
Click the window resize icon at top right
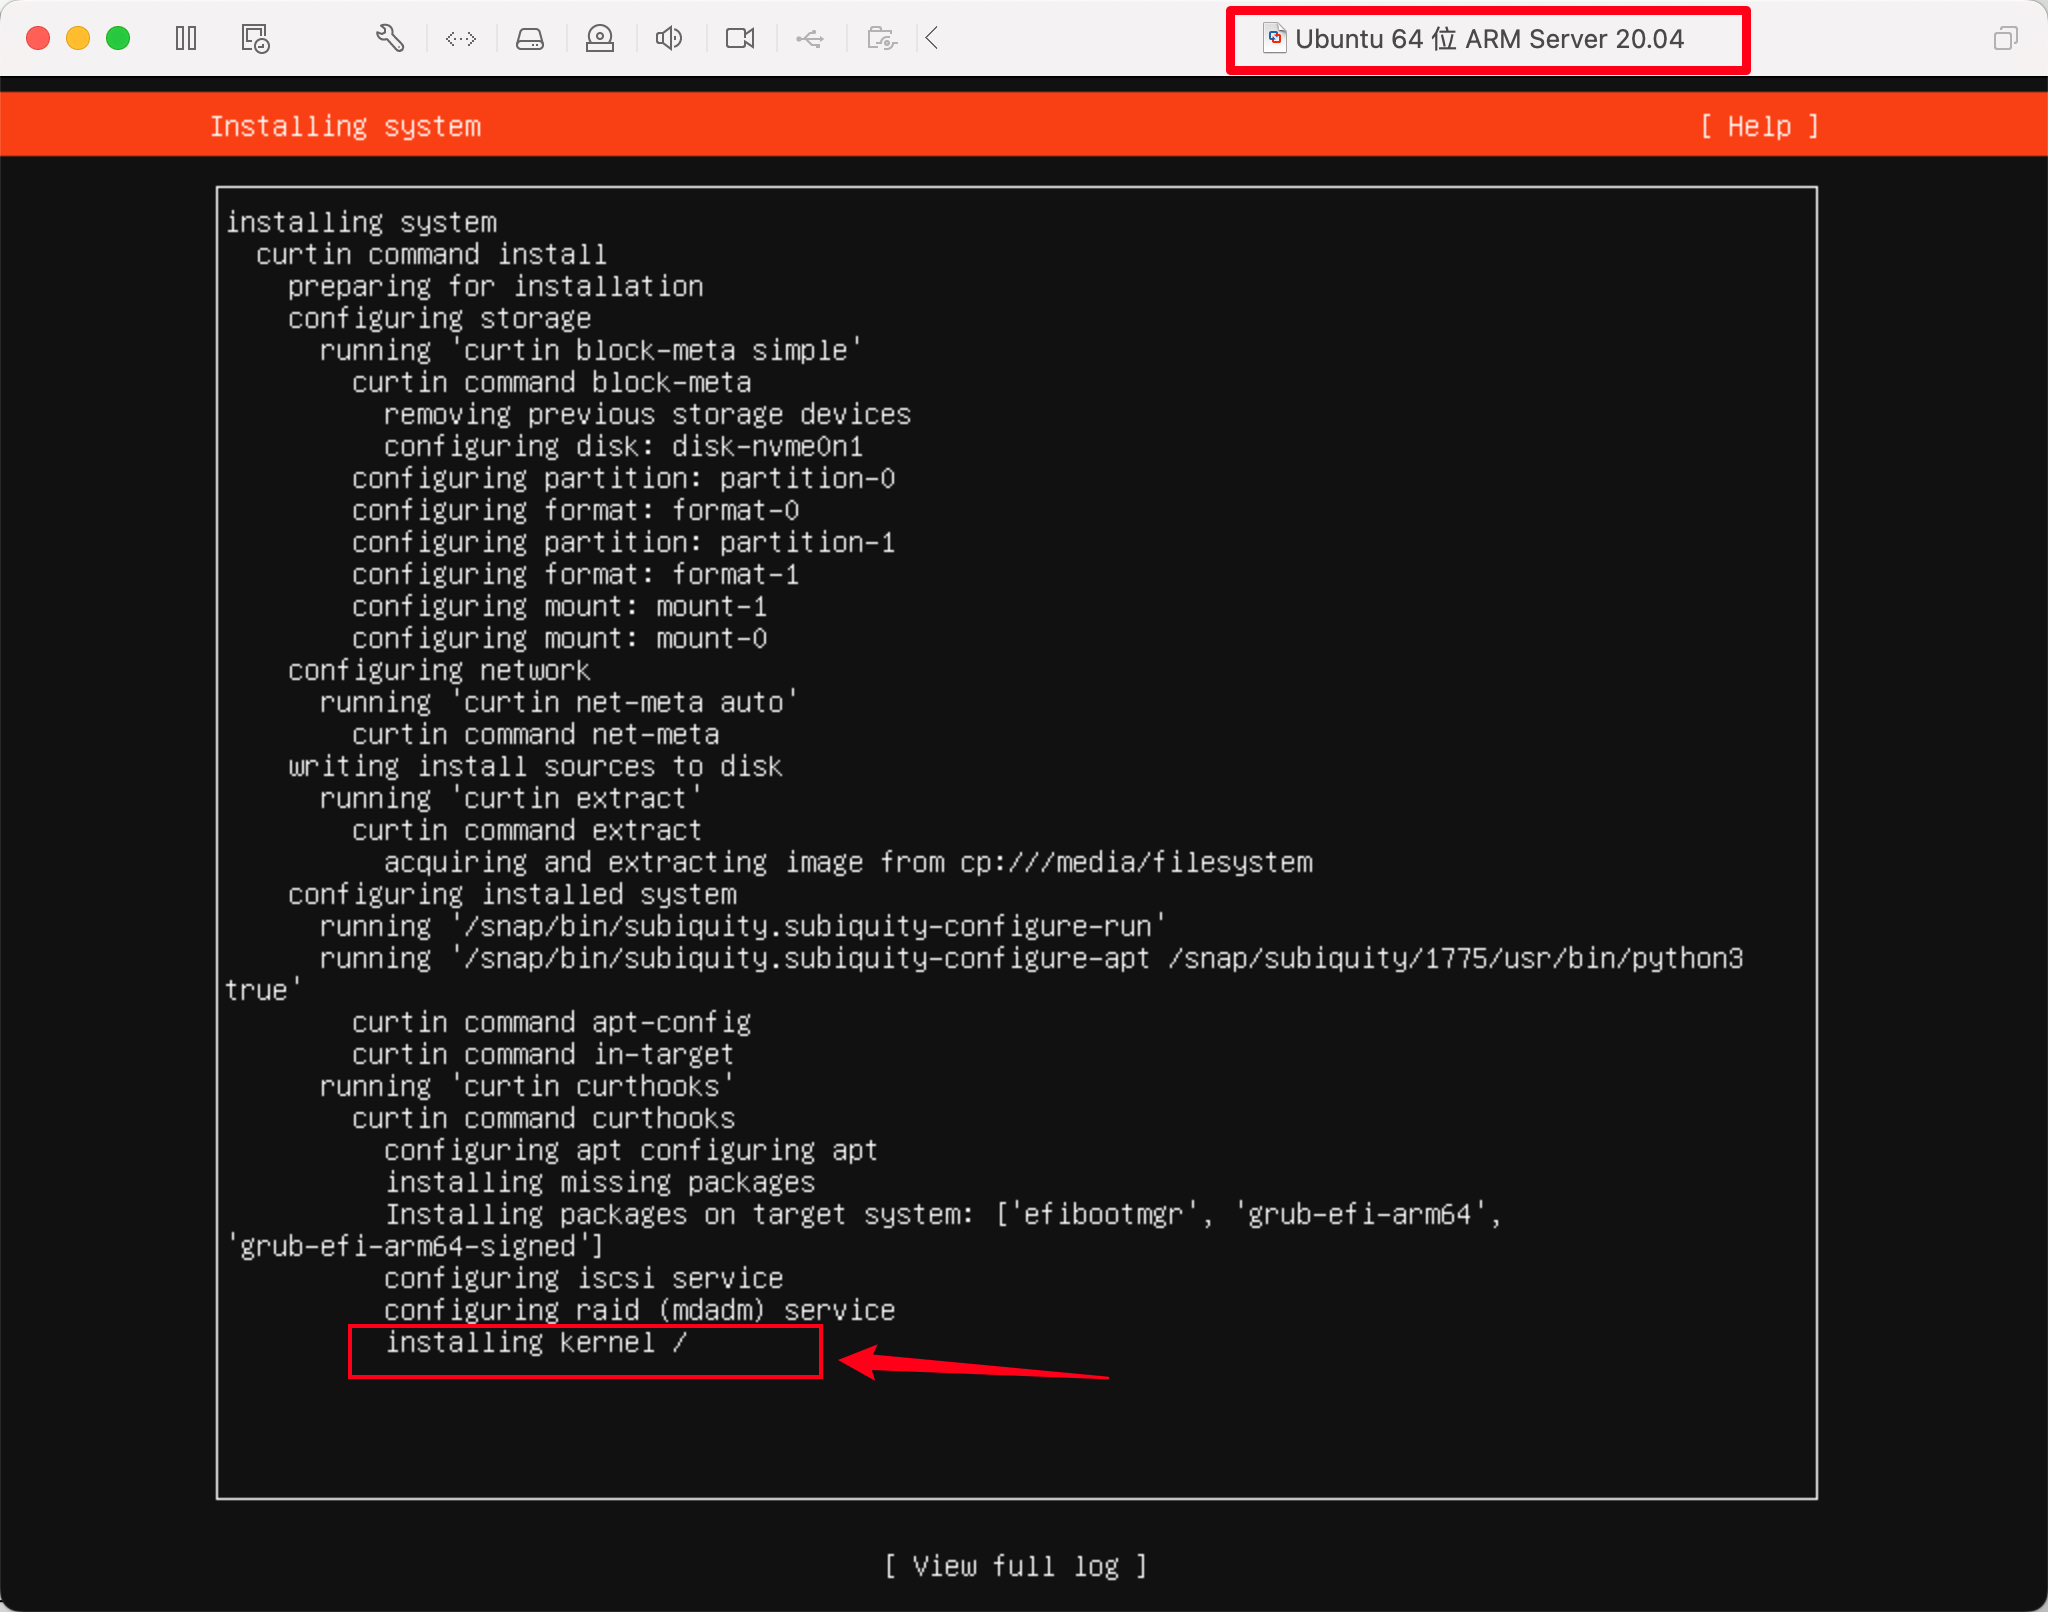tap(2005, 39)
